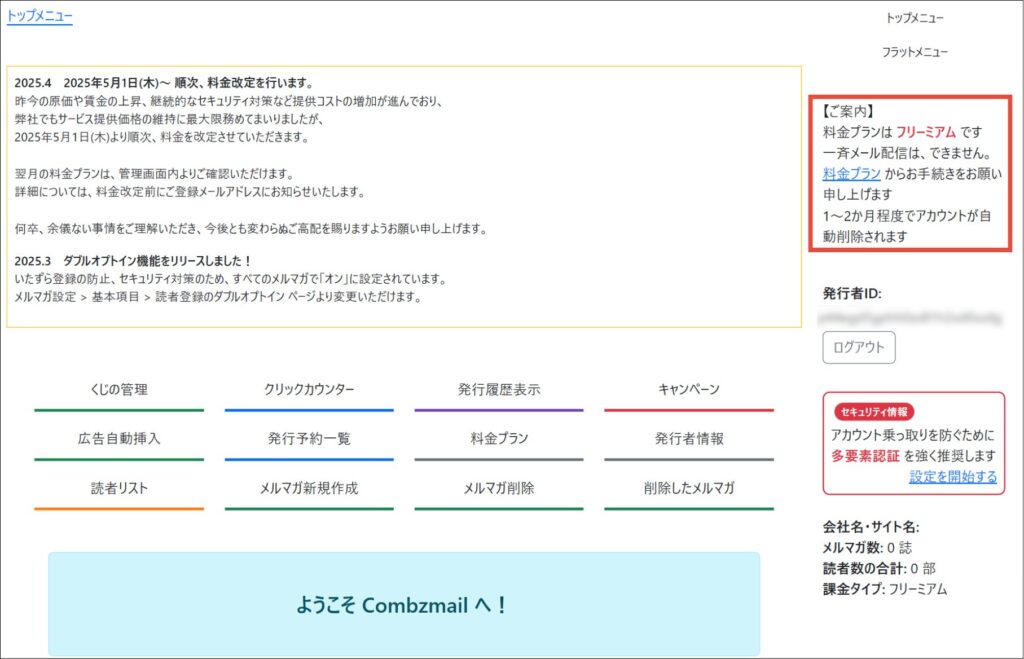Click the ようこそ Combzmail へ！ banner

click(404, 604)
